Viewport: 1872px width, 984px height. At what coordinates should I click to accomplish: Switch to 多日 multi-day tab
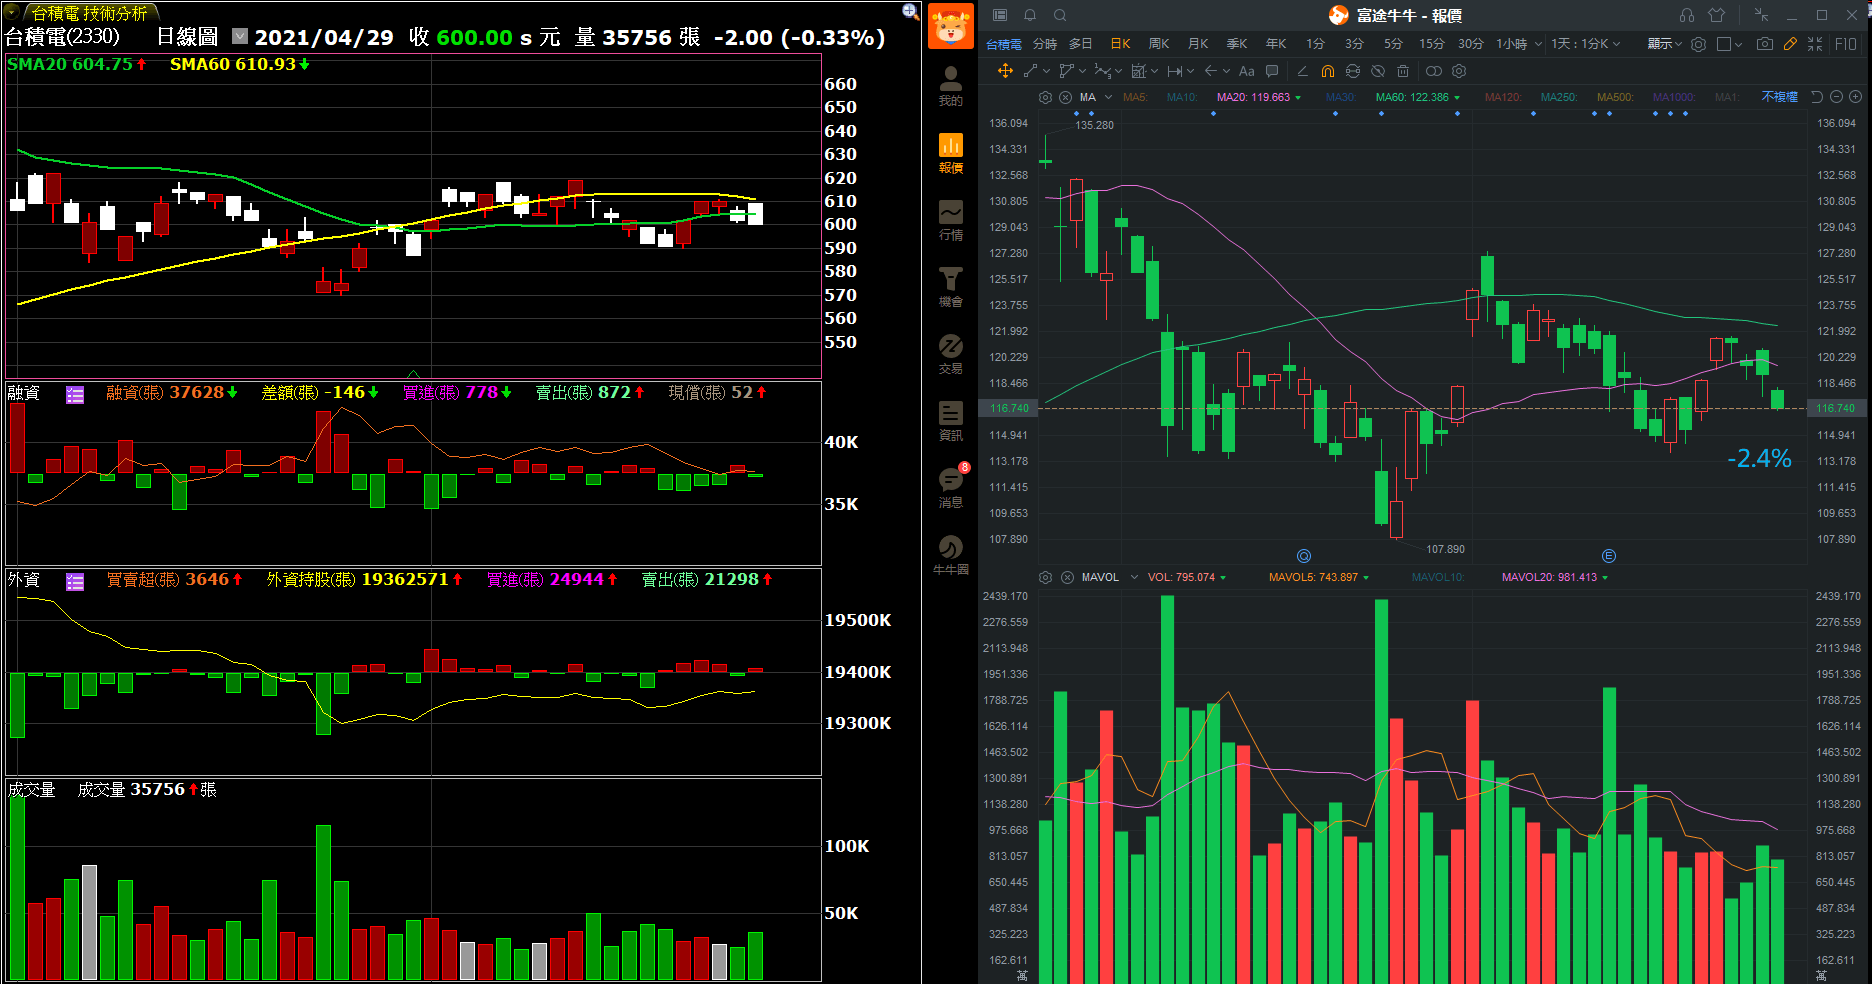[1080, 44]
